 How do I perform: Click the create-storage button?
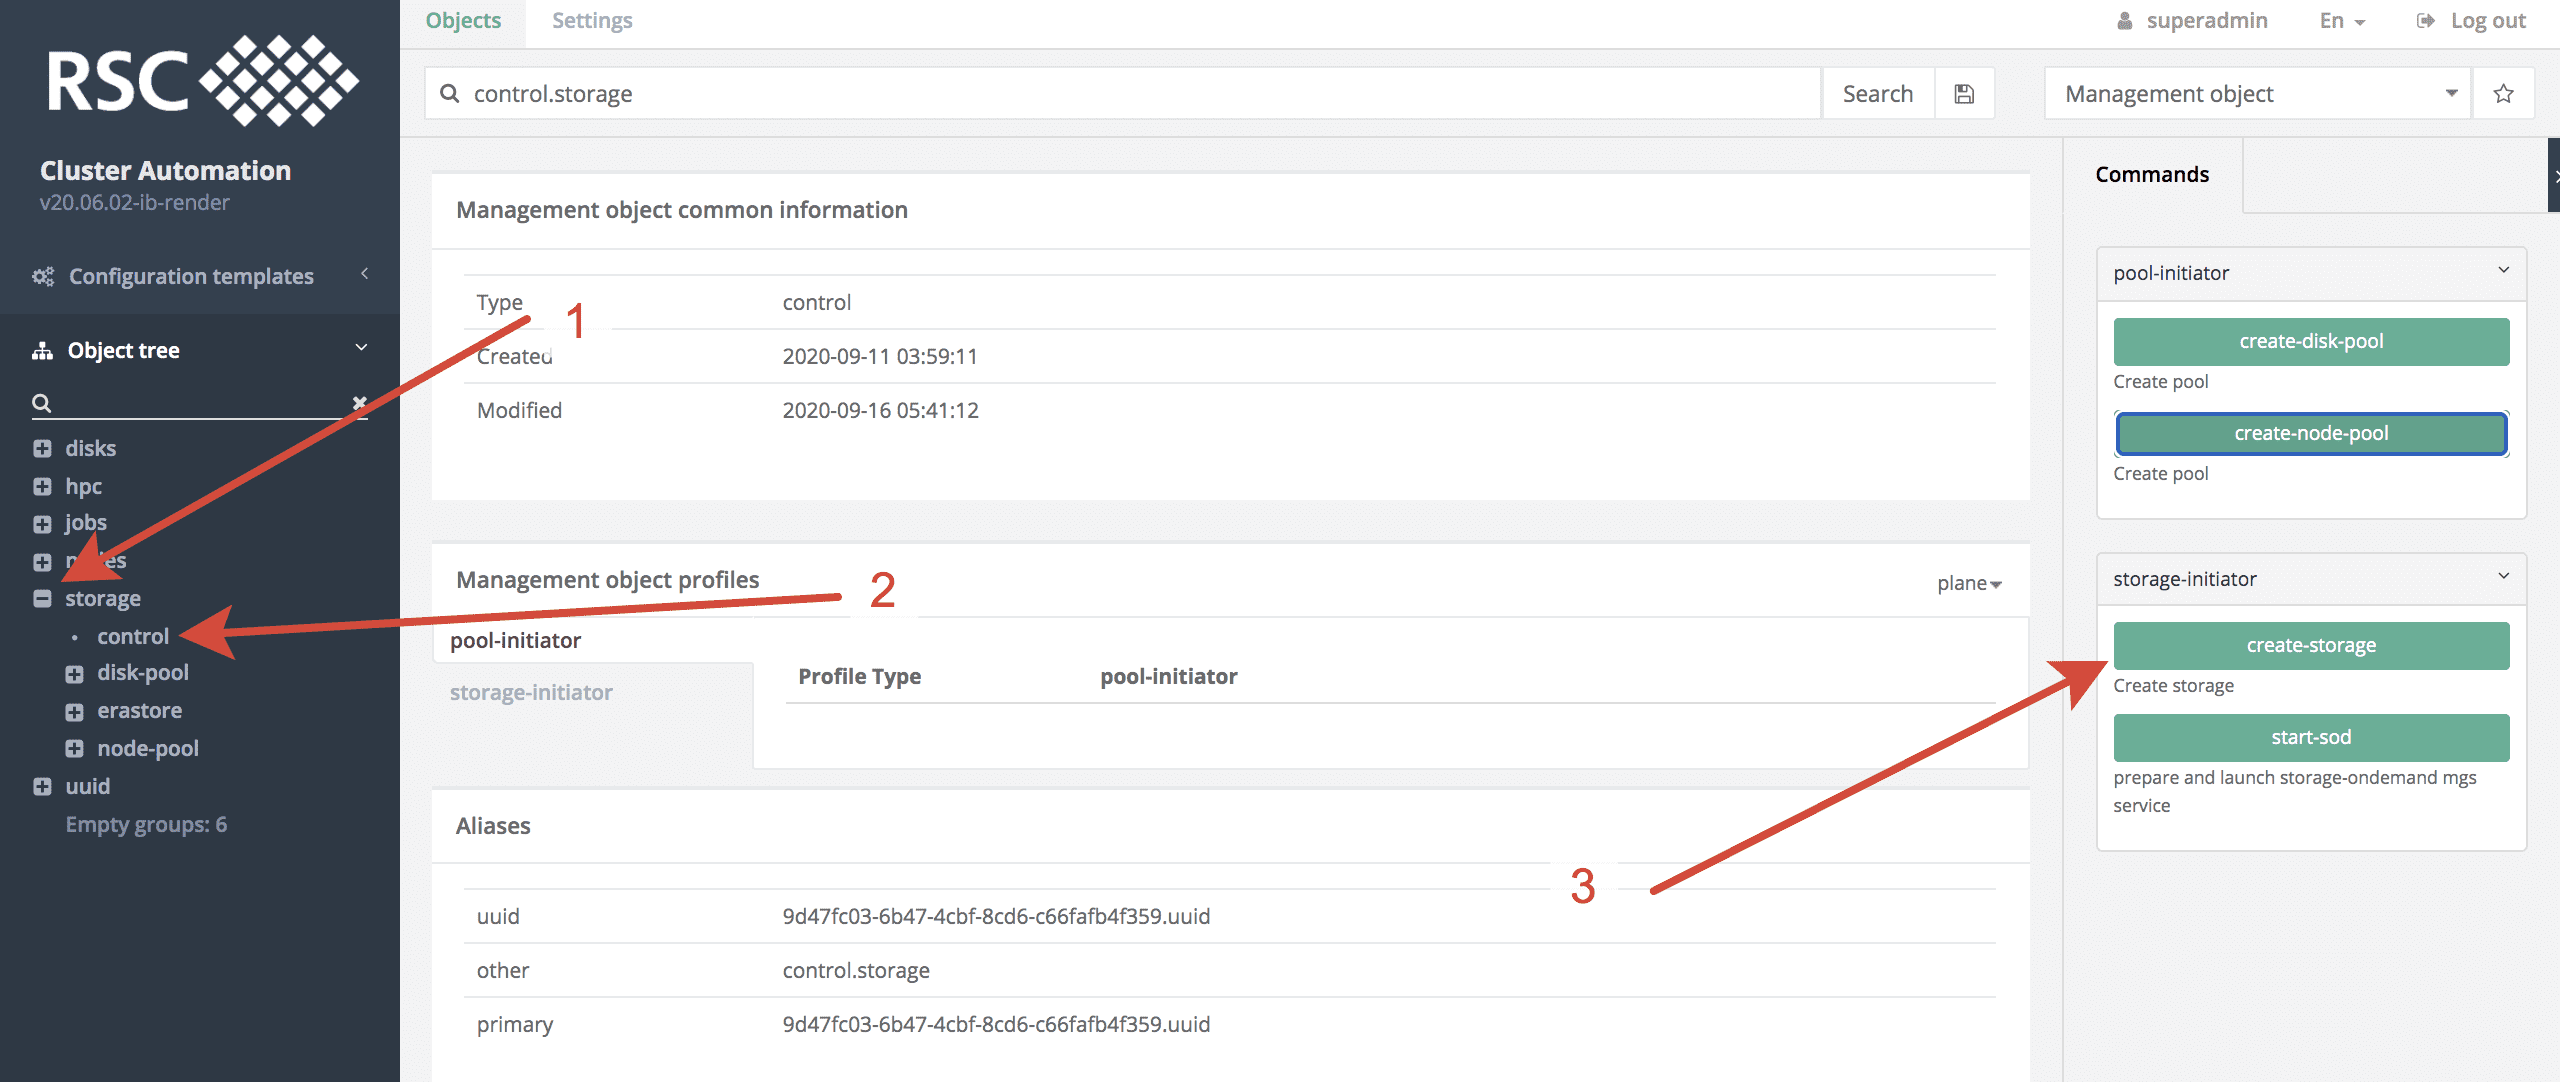pyautogui.click(x=2310, y=646)
